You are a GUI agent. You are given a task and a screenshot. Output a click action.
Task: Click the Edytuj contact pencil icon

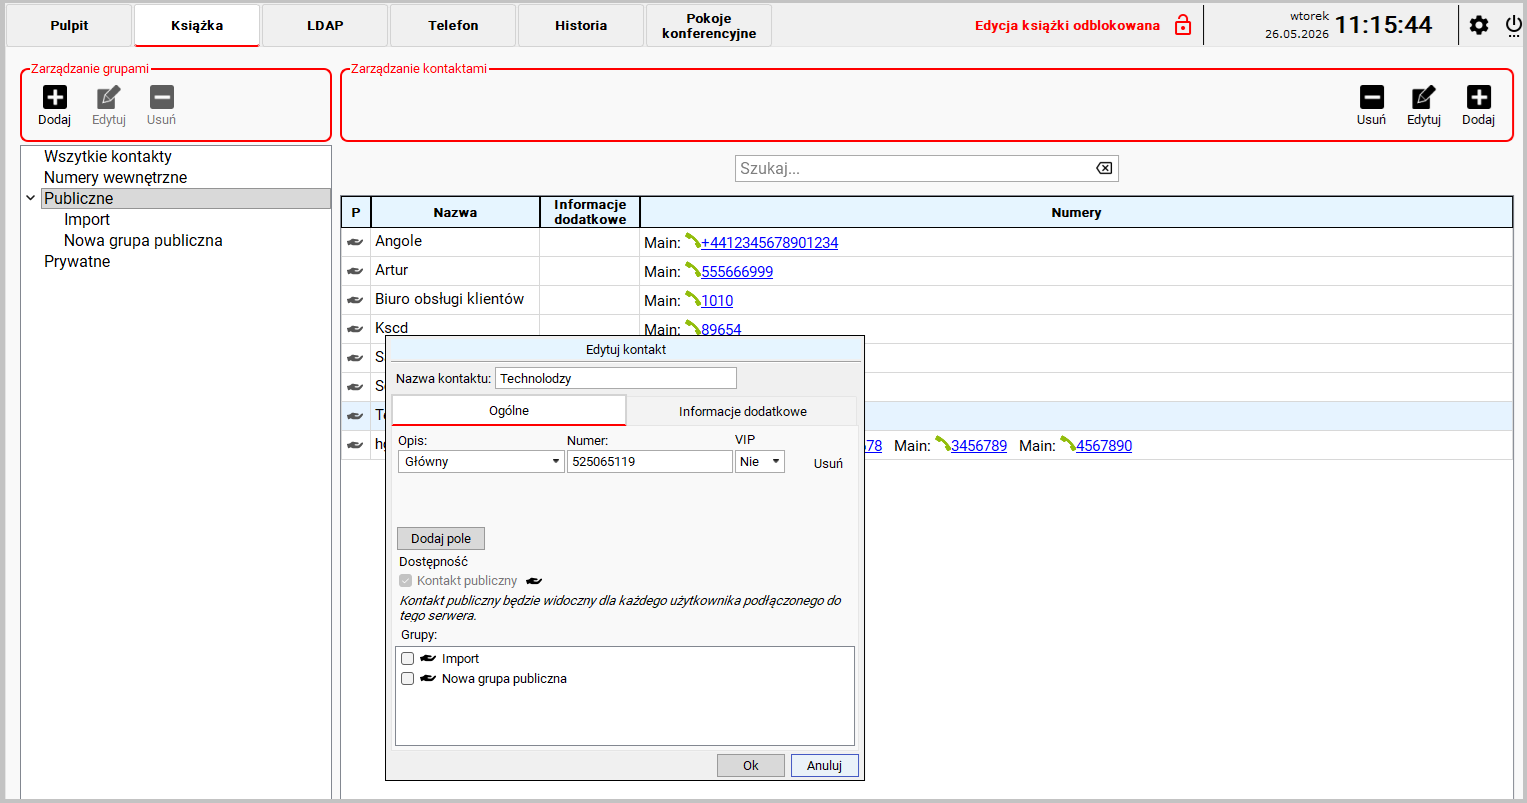tap(1424, 97)
